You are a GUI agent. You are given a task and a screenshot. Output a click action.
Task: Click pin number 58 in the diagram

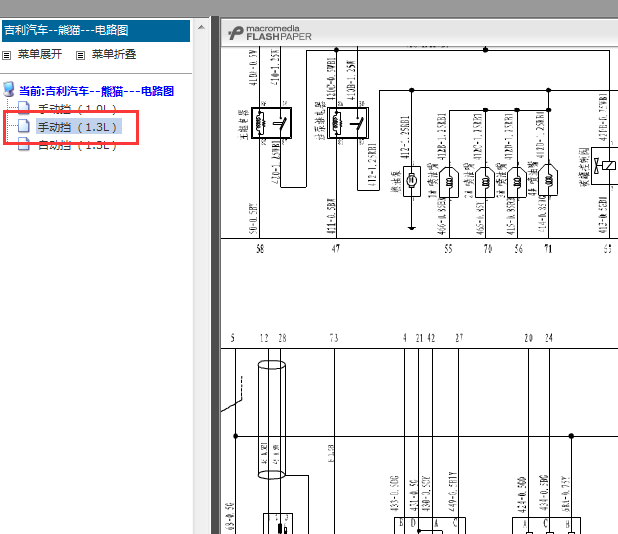pyautogui.click(x=260, y=249)
